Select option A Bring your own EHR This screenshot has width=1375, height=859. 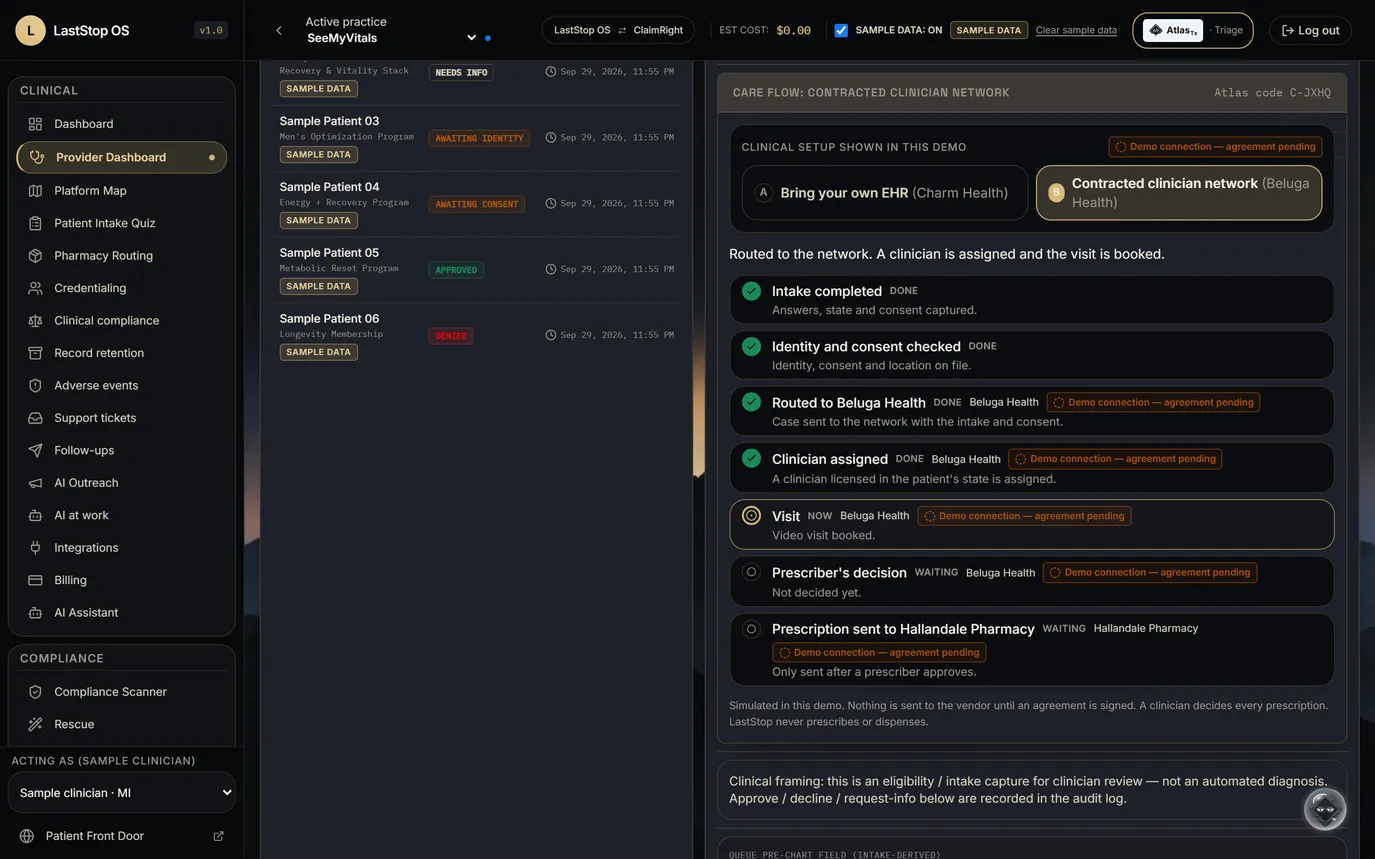(x=885, y=193)
